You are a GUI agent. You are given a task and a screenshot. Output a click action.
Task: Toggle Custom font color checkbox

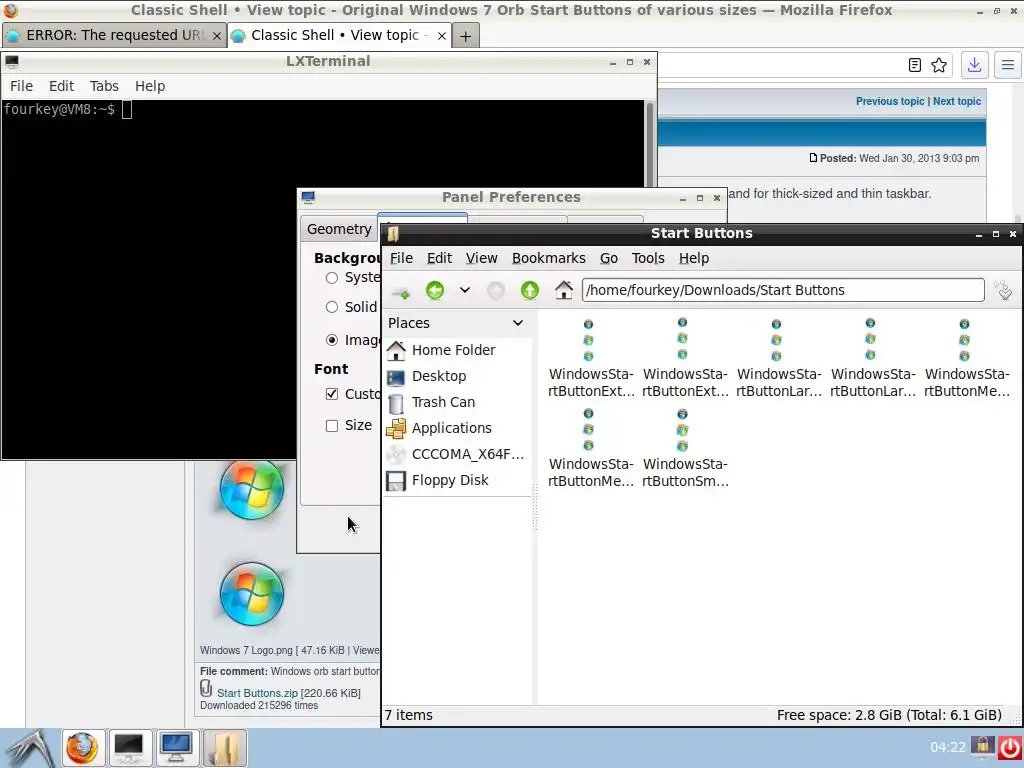point(332,394)
